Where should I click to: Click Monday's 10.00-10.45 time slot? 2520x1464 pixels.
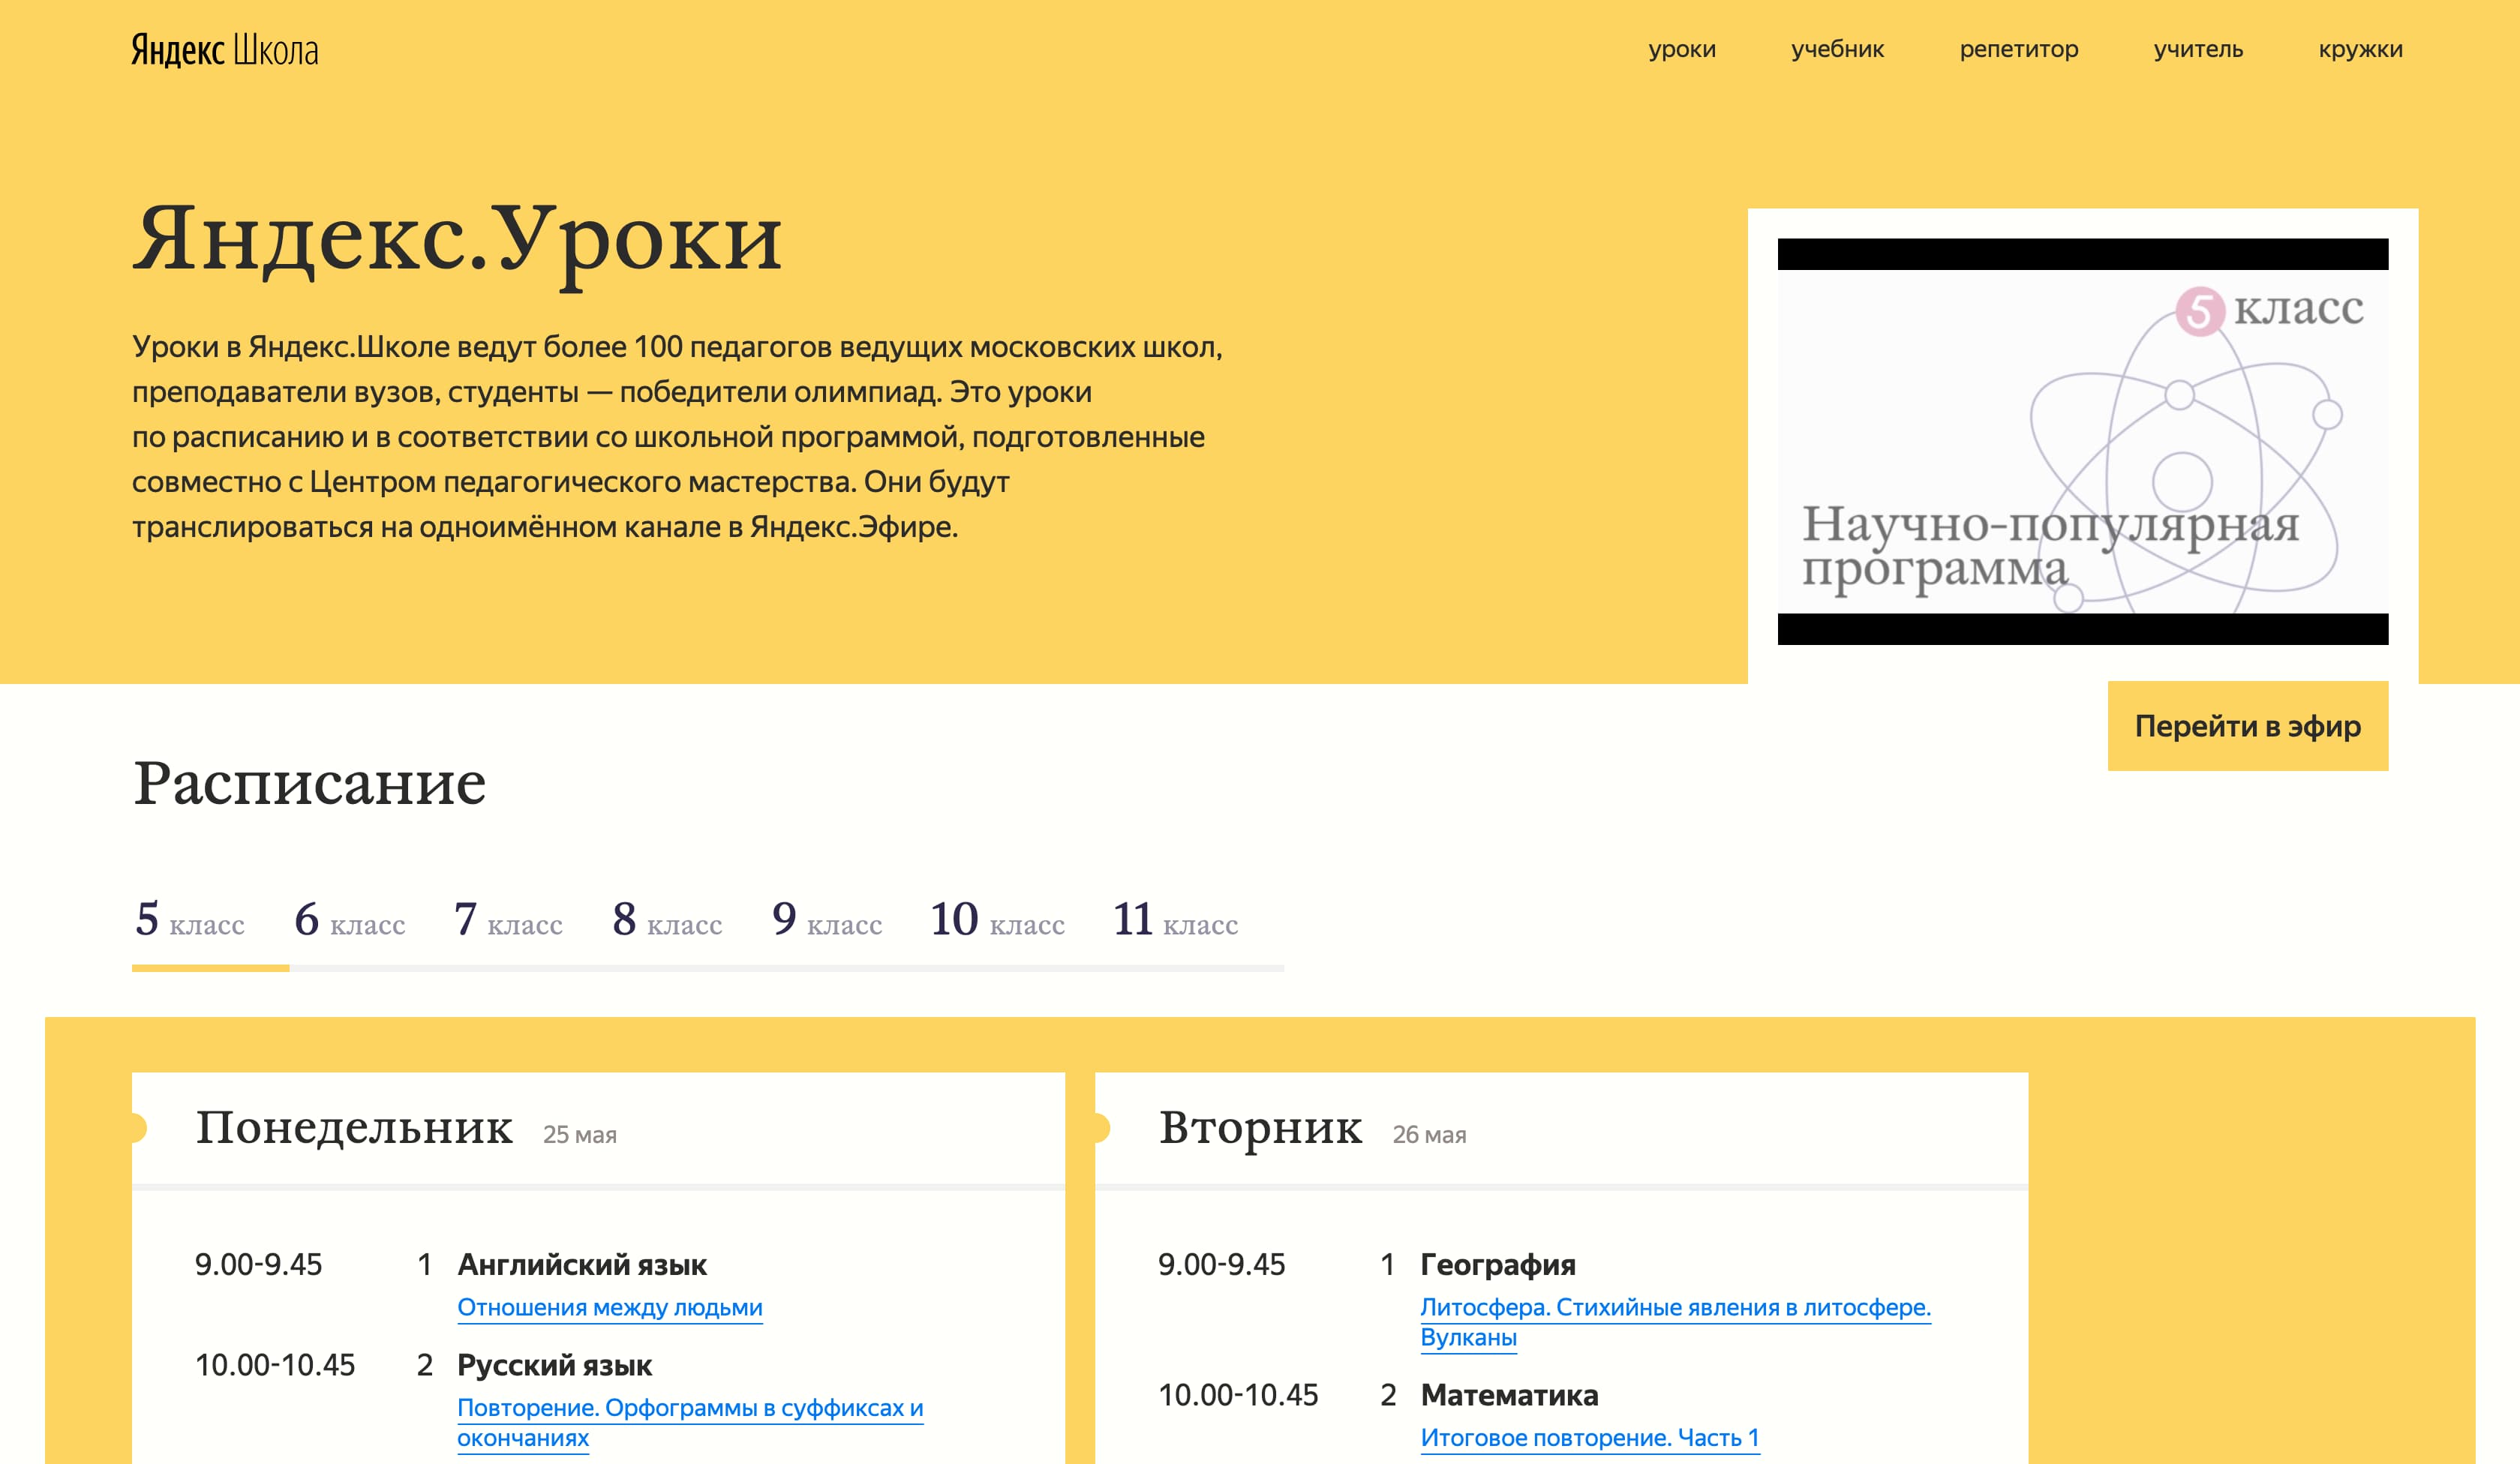pos(275,1365)
